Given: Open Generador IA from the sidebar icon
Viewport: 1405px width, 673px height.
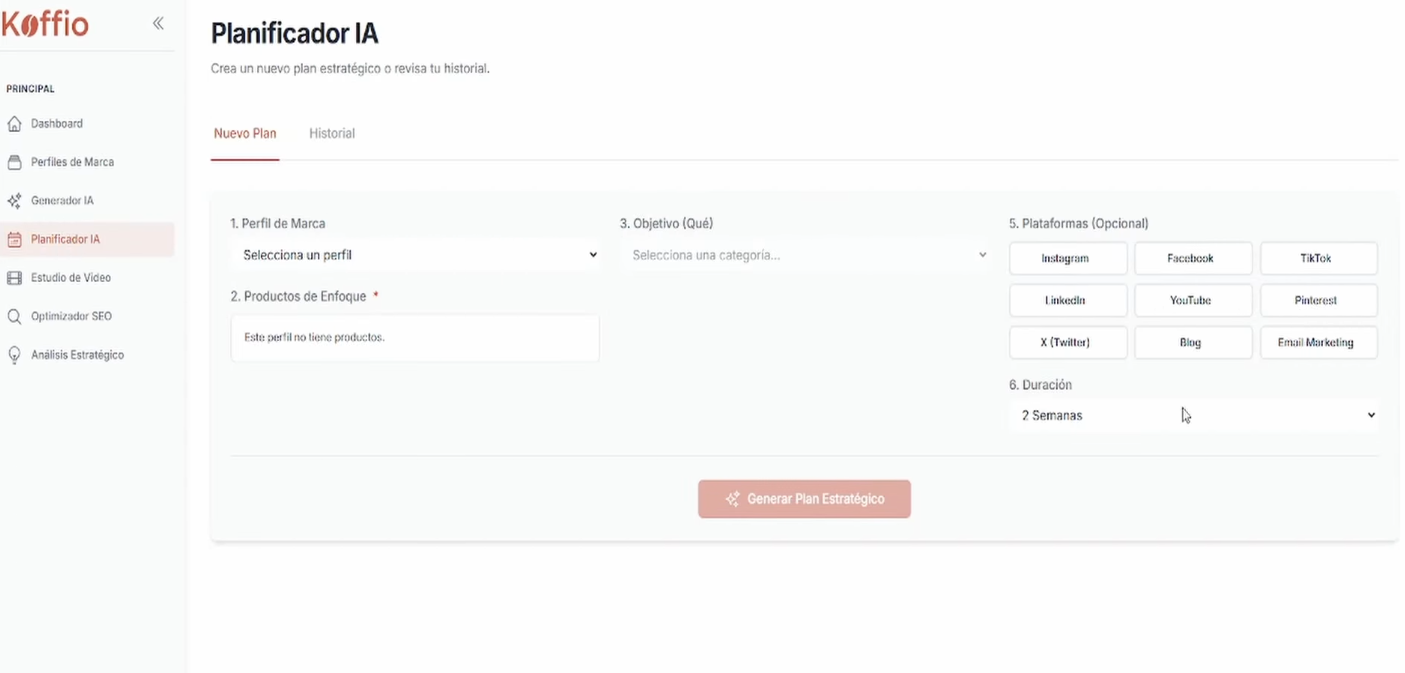Looking at the screenshot, I should (14, 200).
